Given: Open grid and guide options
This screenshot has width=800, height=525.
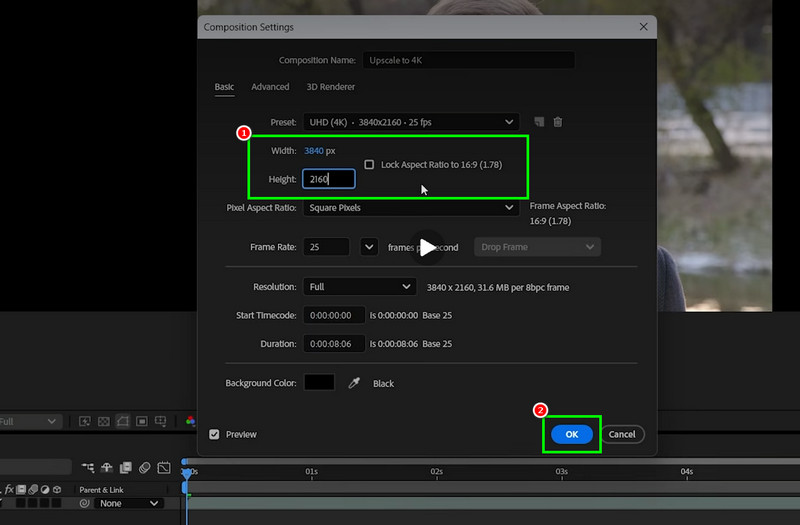Looking at the screenshot, I should pos(161,421).
